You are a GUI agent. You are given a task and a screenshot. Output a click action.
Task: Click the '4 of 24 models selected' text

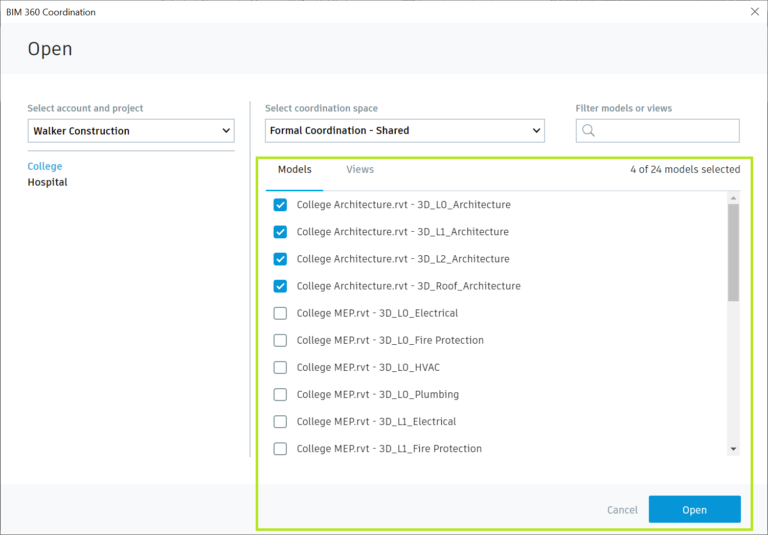[x=685, y=170]
